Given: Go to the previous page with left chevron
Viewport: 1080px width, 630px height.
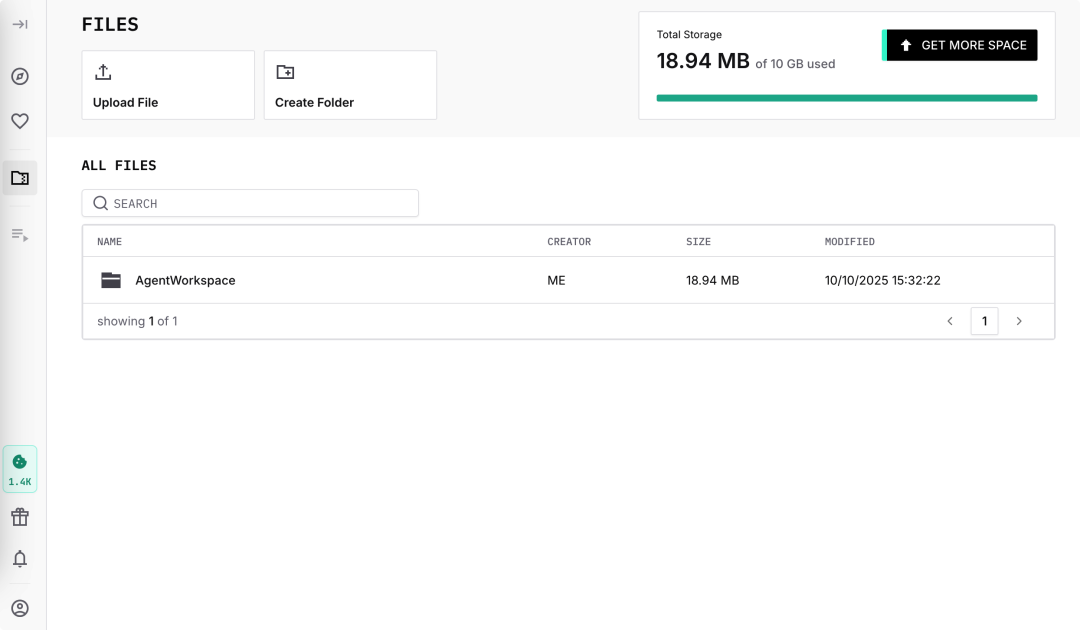Looking at the screenshot, I should pyautogui.click(x=950, y=321).
